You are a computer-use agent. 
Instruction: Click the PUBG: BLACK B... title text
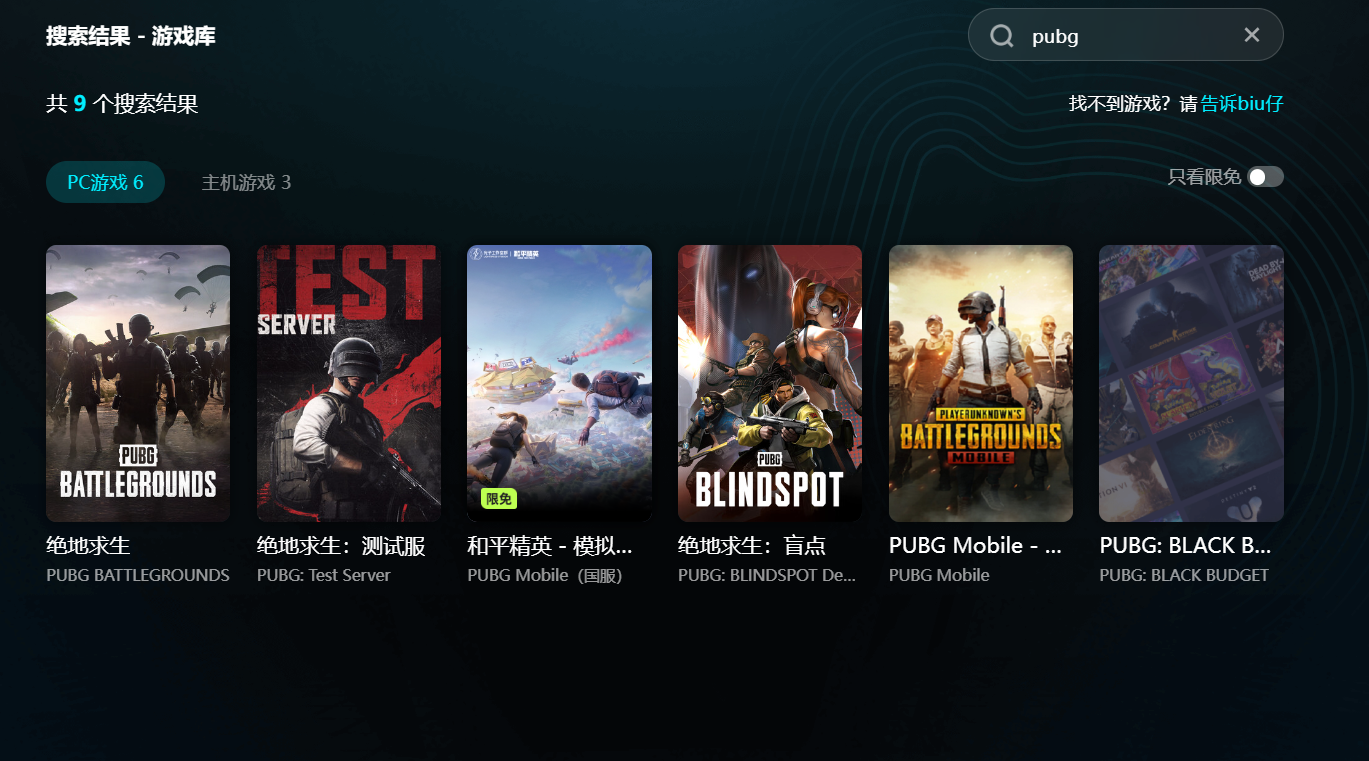1185,546
